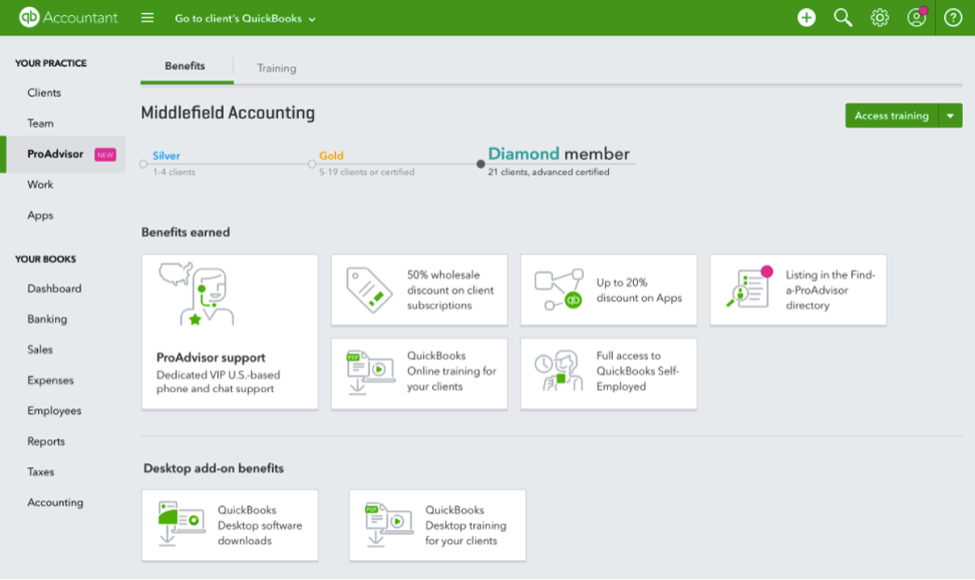Open Taxes in the sidebar
Image resolution: width=975 pixels, height=580 pixels.
(40, 472)
